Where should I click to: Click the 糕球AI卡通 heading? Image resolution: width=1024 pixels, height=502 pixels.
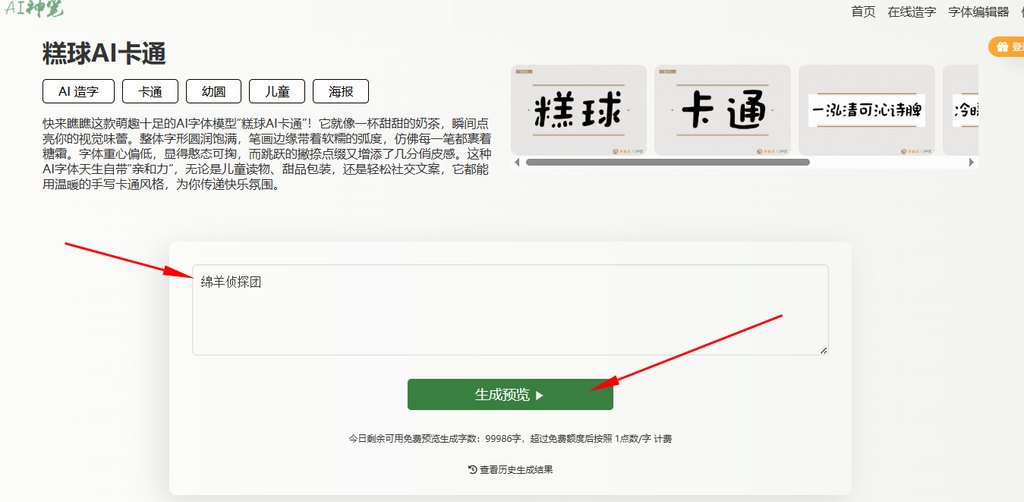click(x=104, y=54)
